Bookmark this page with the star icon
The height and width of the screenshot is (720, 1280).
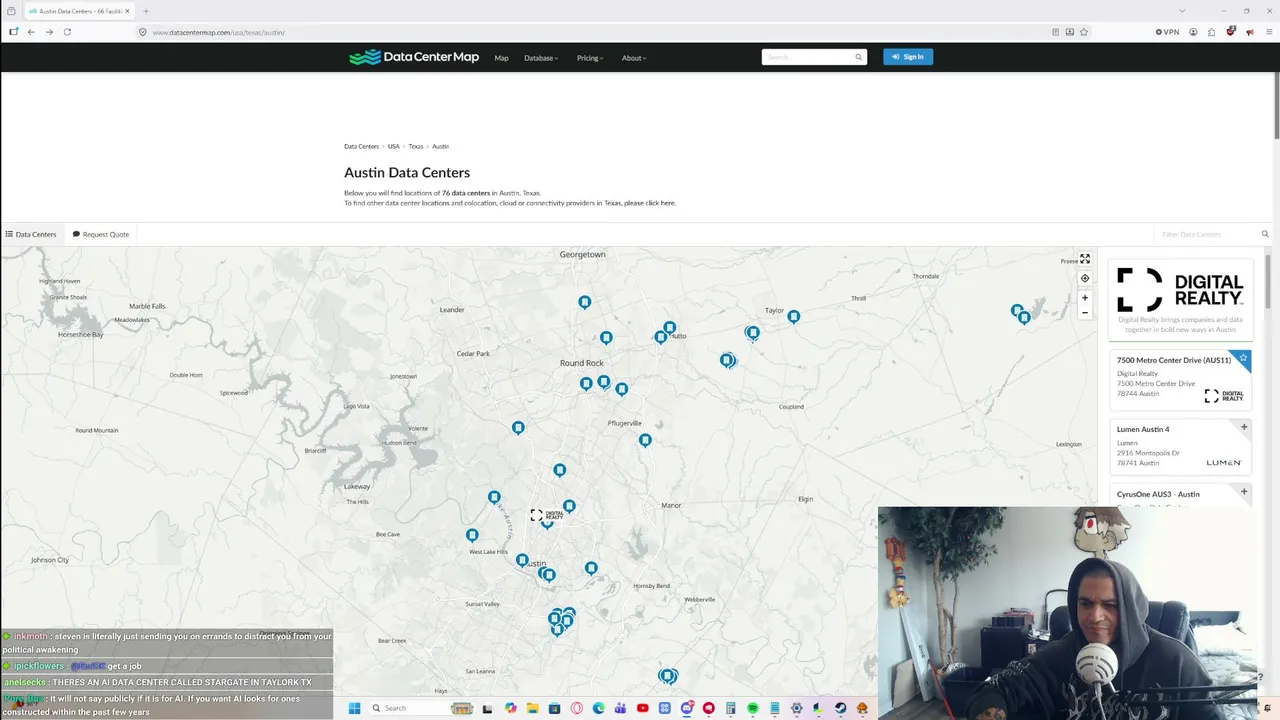coord(1084,32)
